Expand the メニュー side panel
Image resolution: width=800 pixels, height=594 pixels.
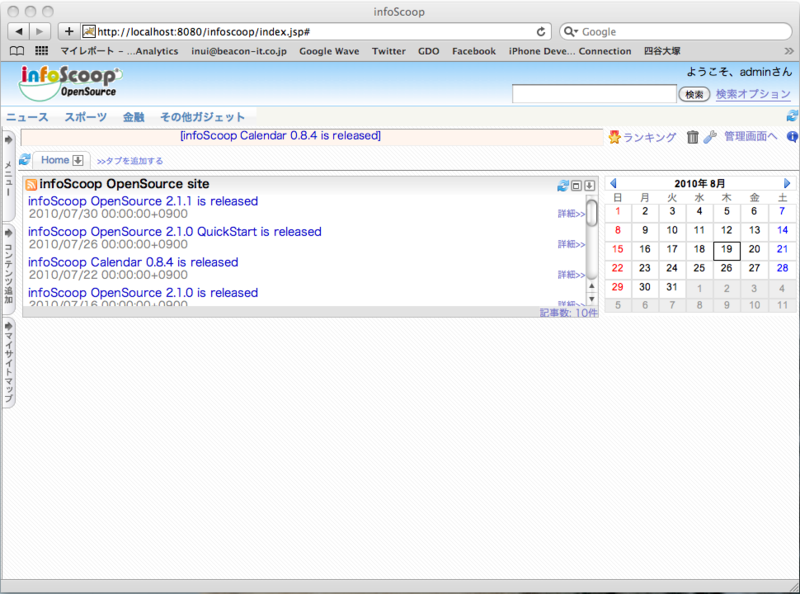[x=8, y=176]
